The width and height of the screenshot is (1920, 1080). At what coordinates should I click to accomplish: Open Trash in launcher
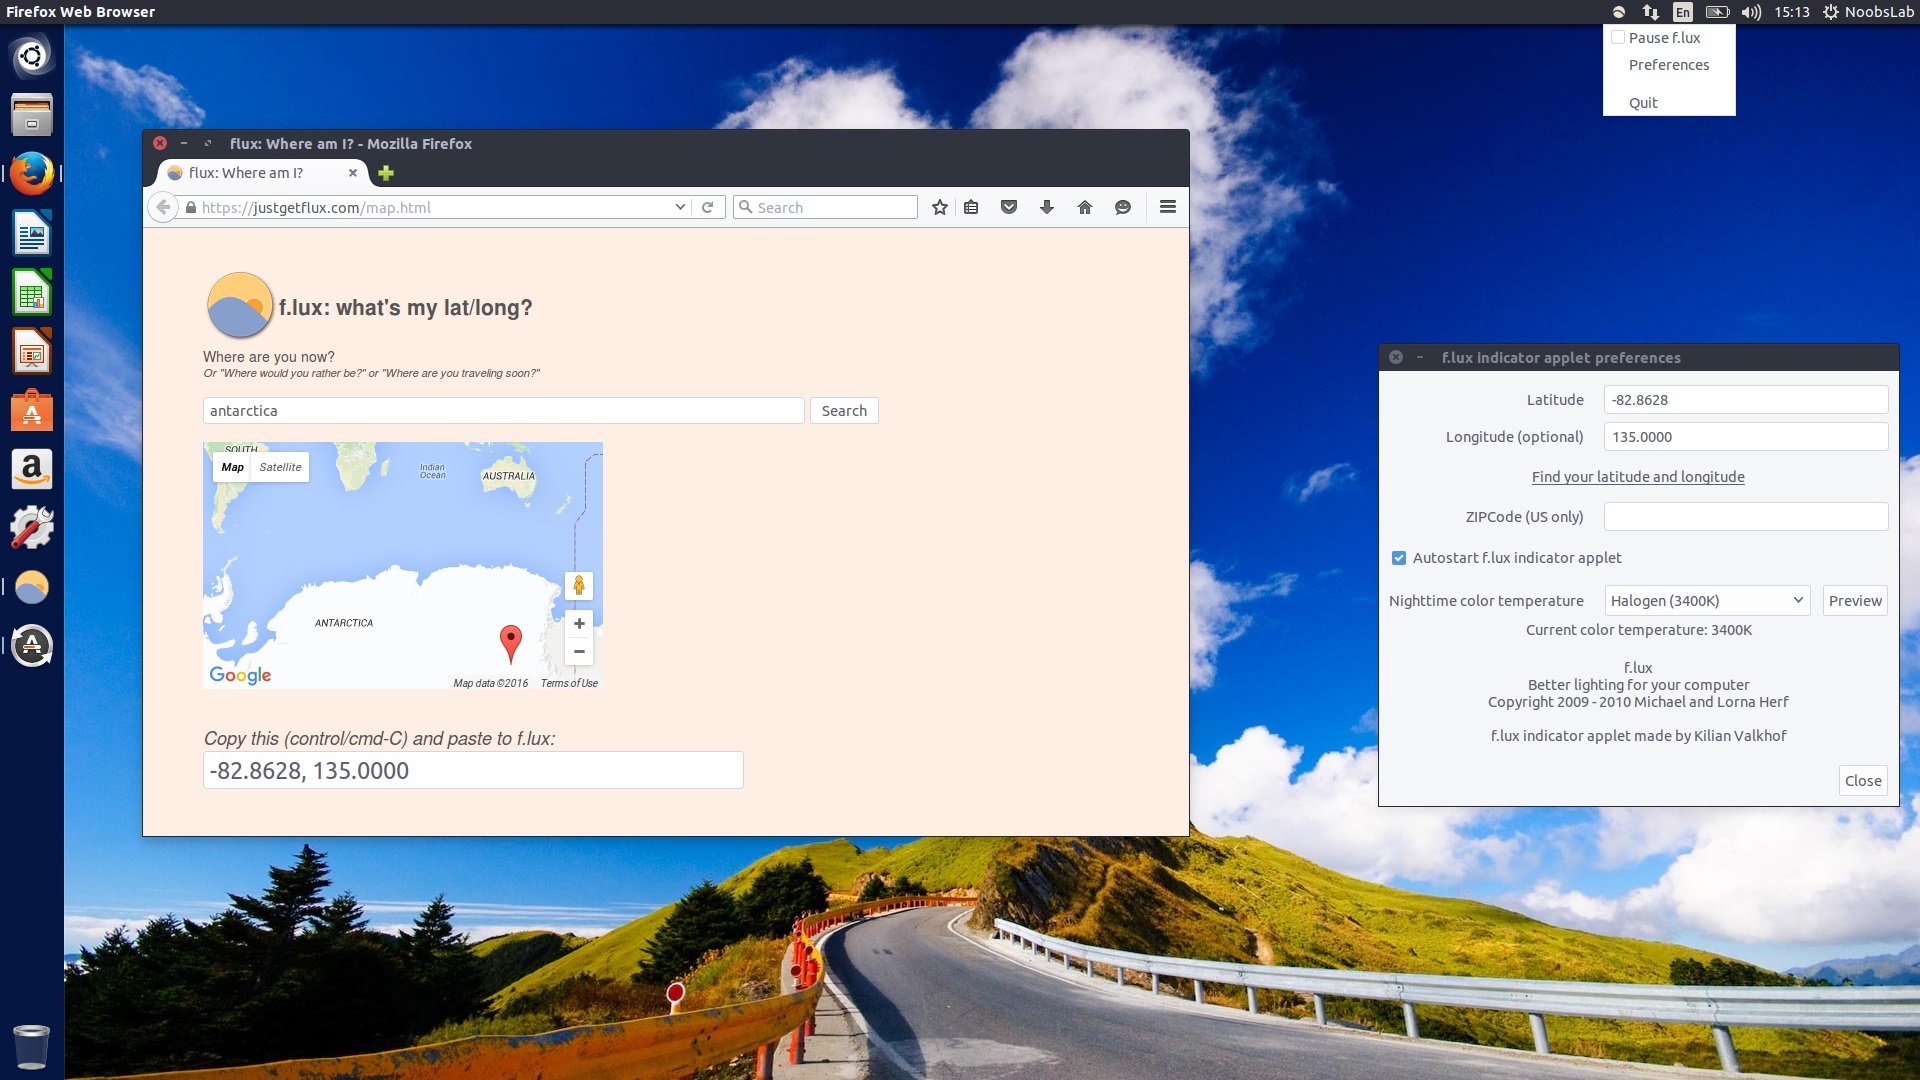click(32, 1047)
